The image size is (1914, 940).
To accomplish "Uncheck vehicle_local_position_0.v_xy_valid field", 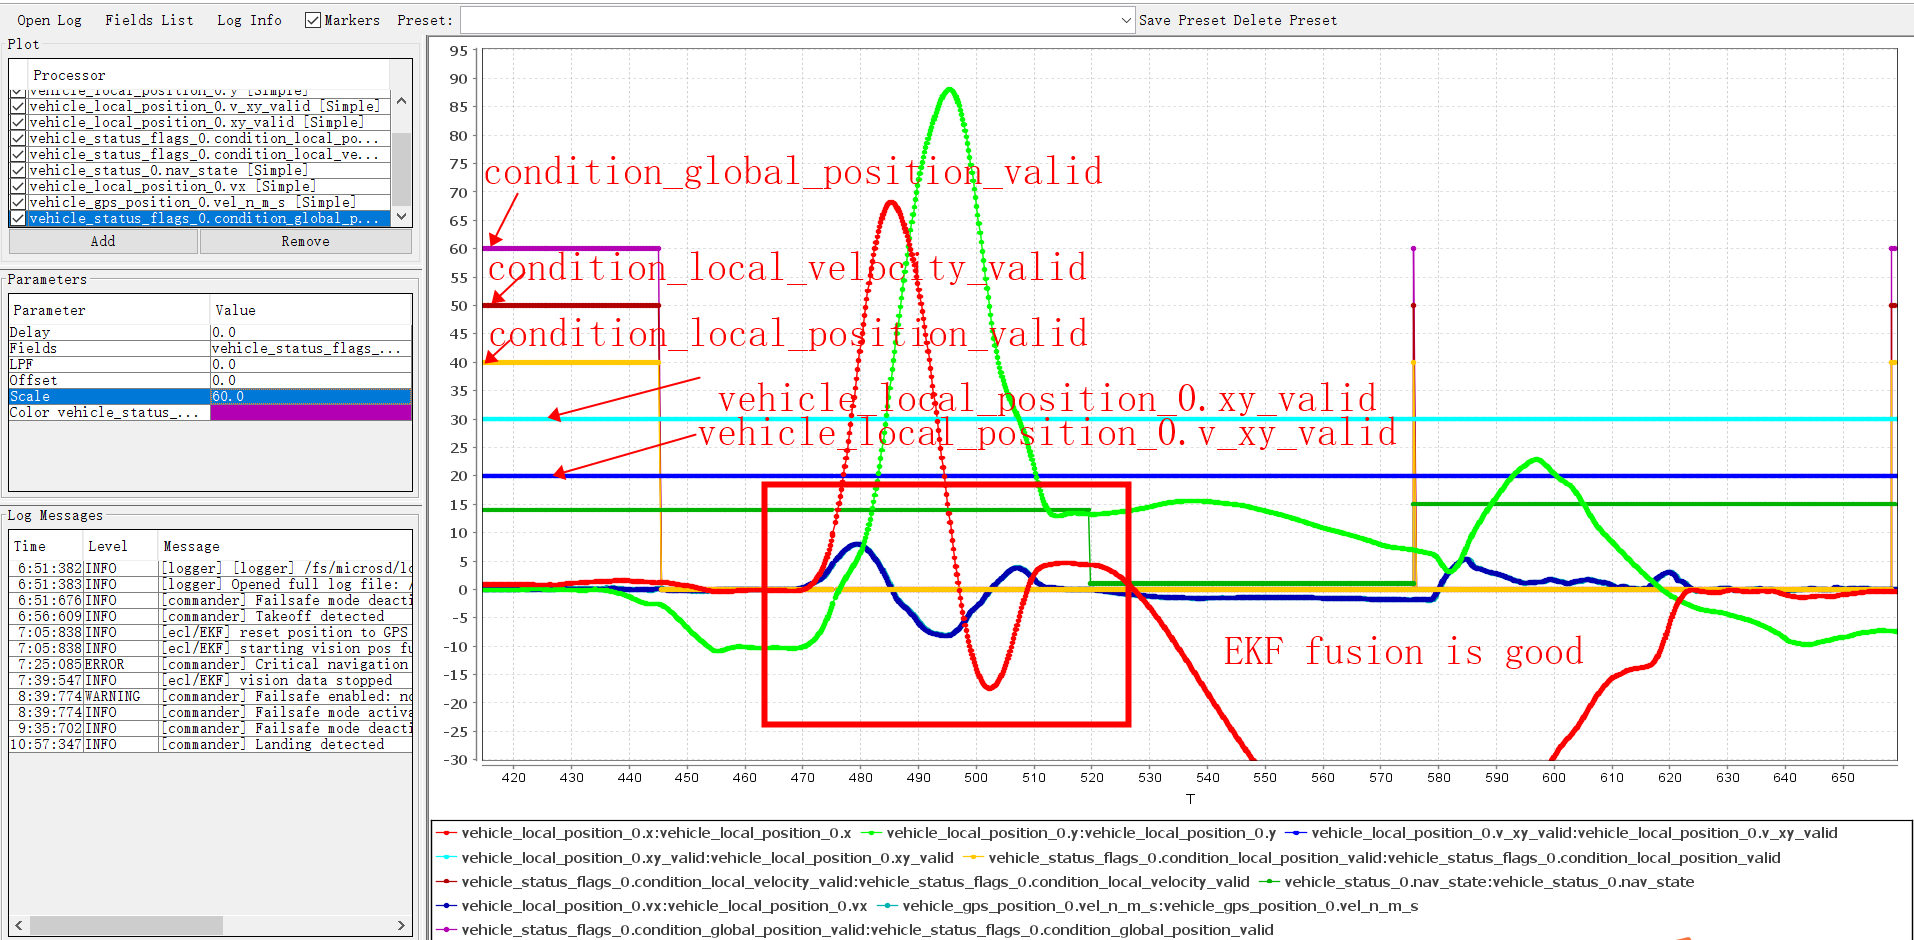I will 17,106.
